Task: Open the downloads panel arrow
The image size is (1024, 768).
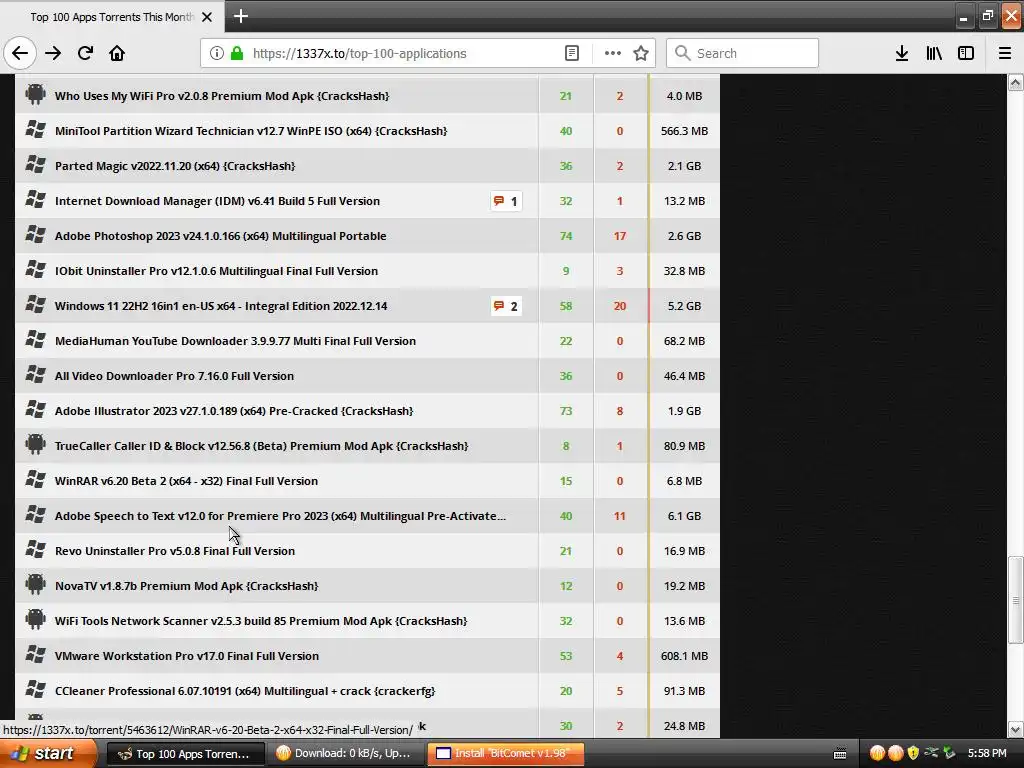Action: click(x=901, y=53)
